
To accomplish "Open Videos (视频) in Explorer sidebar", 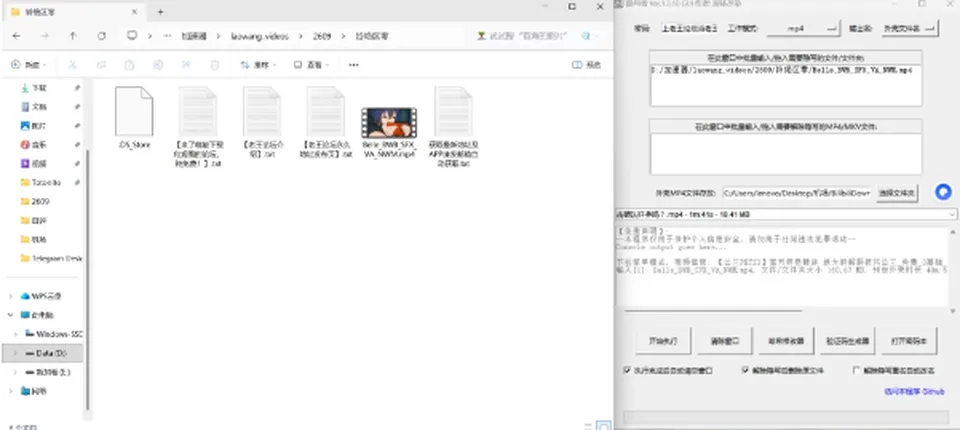I will 39,164.
